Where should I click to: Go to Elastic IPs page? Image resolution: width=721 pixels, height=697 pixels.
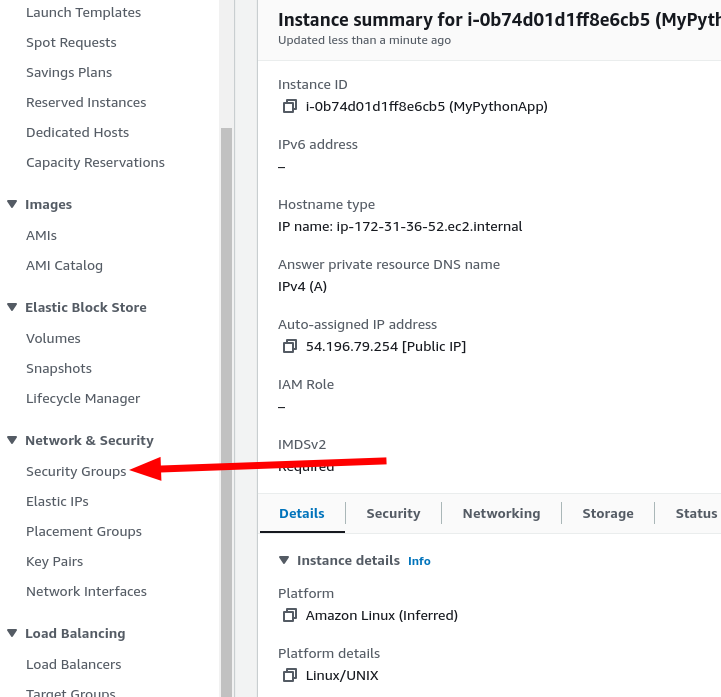click(57, 501)
